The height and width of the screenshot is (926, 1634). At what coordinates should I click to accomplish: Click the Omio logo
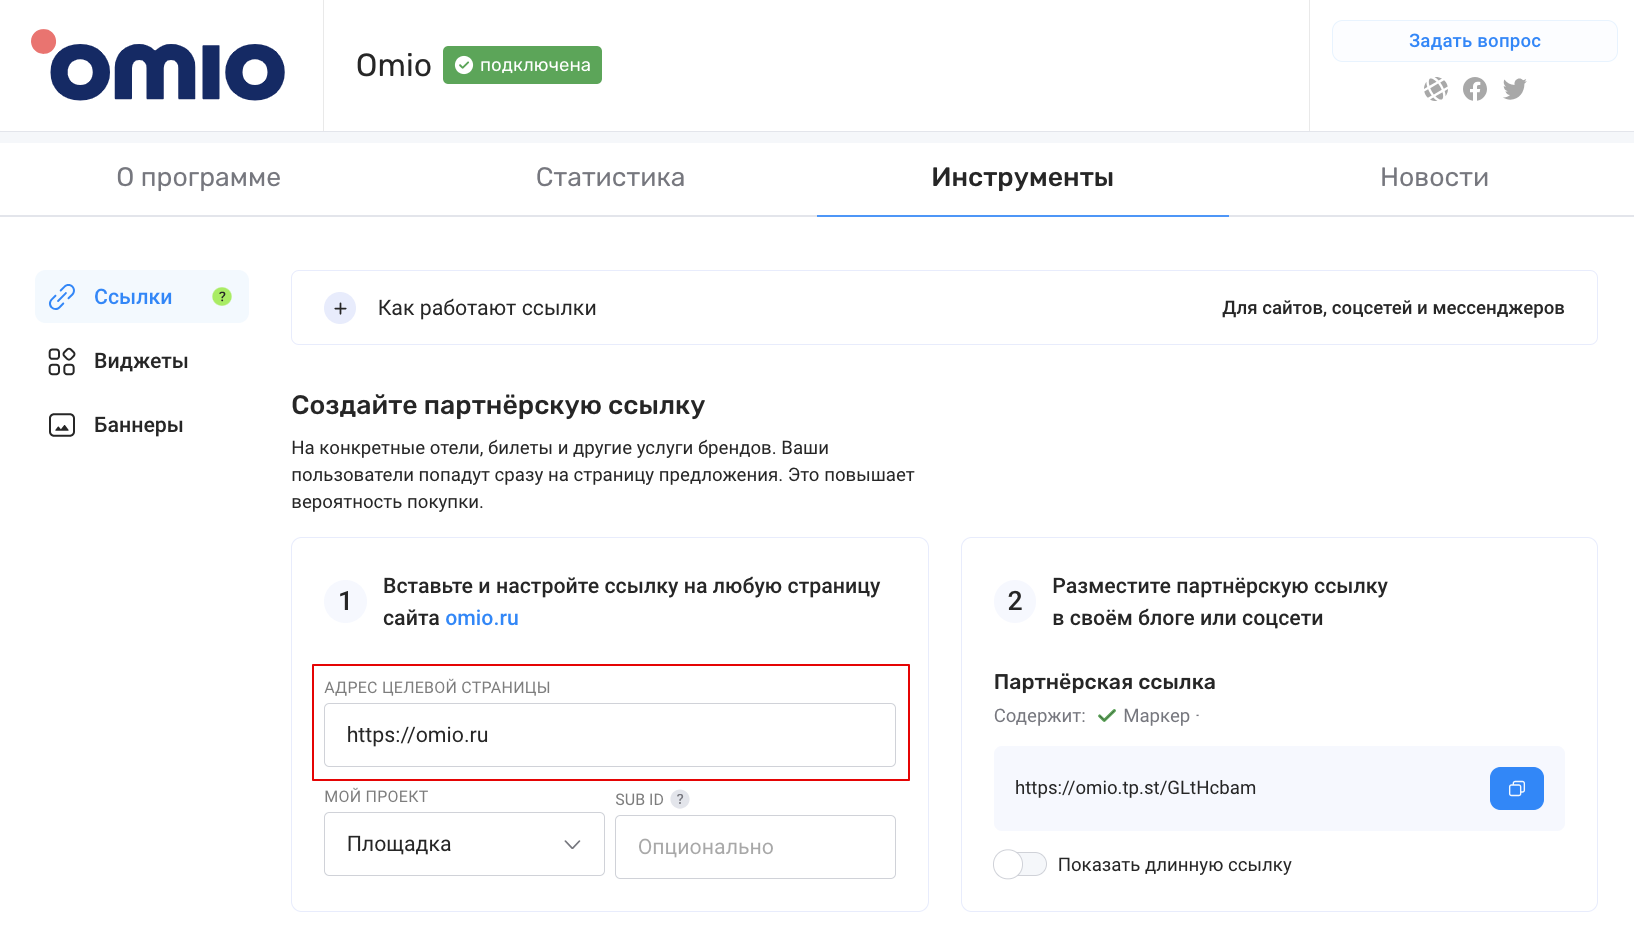[x=158, y=66]
